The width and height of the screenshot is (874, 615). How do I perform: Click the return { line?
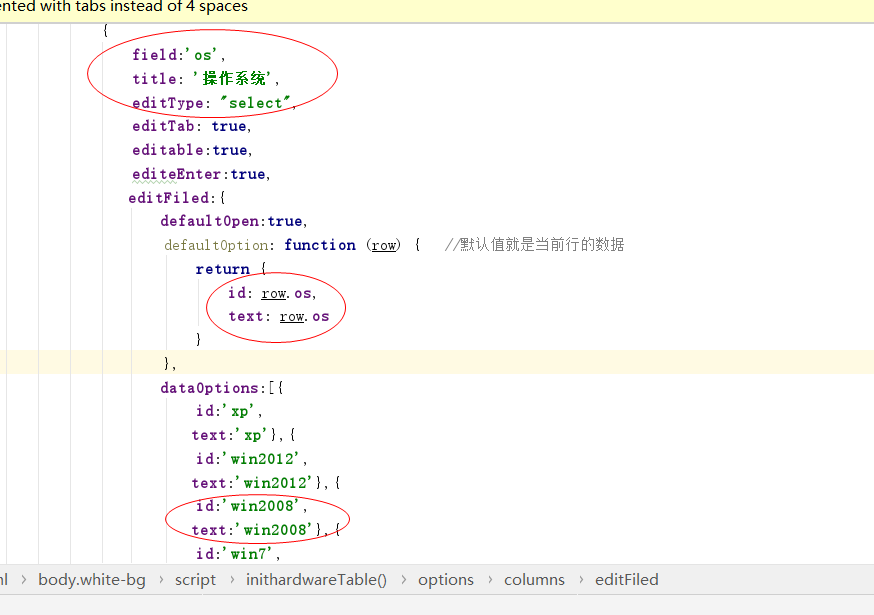coord(231,269)
